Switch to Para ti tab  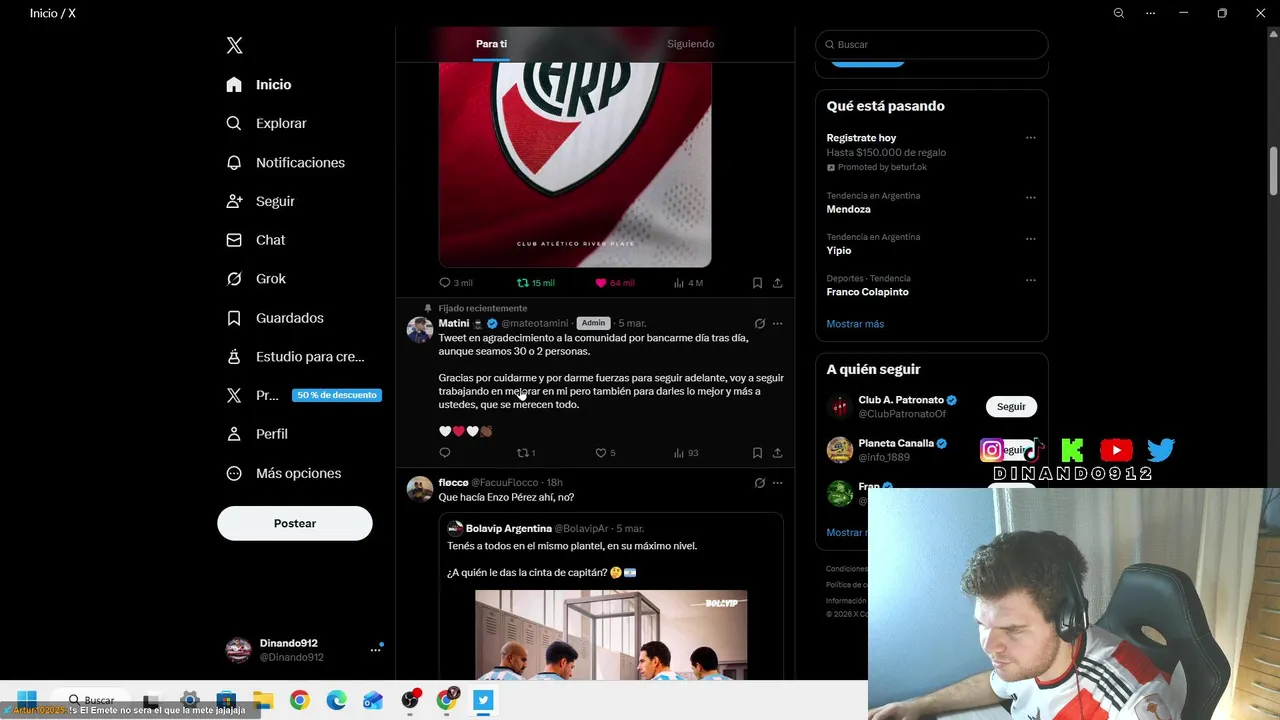pos(491,44)
